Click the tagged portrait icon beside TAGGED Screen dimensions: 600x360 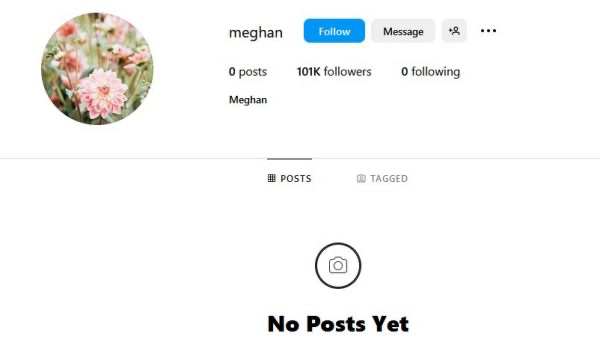coord(361,178)
